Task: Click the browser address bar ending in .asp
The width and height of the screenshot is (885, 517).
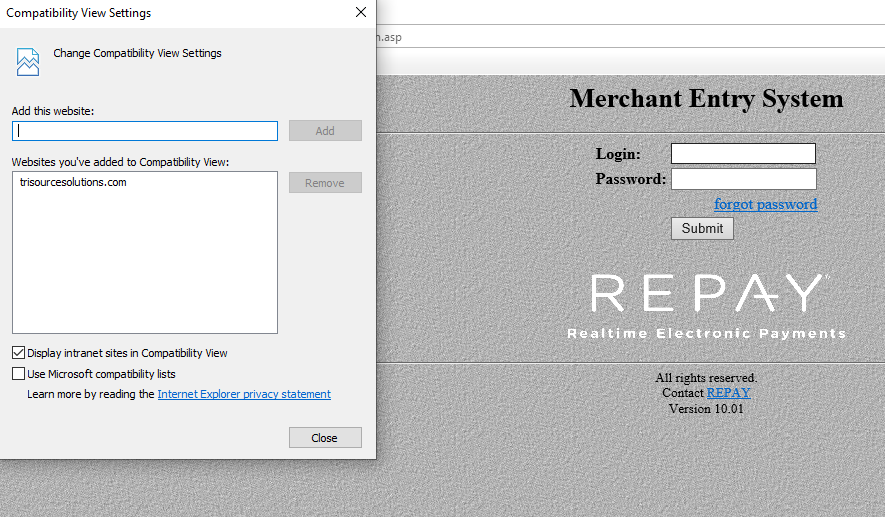Action: (630, 37)
